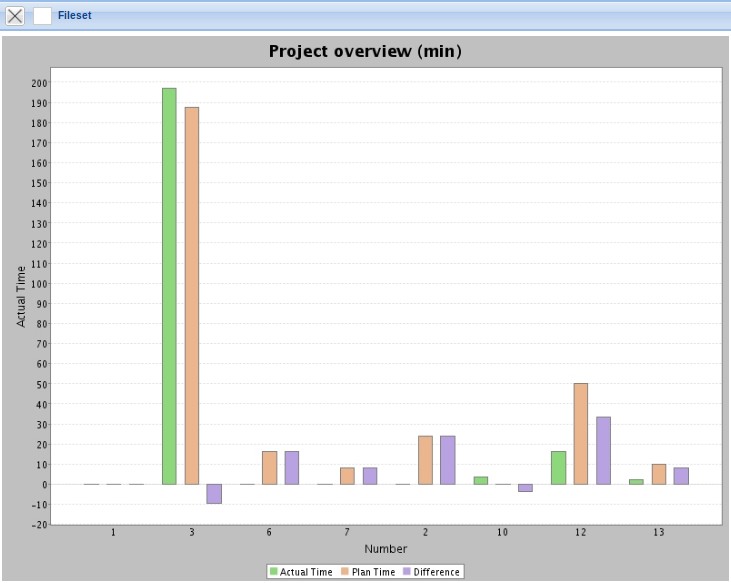Select the purple Difference bar for number 6
Screen dimensions: 731x583
292,468
